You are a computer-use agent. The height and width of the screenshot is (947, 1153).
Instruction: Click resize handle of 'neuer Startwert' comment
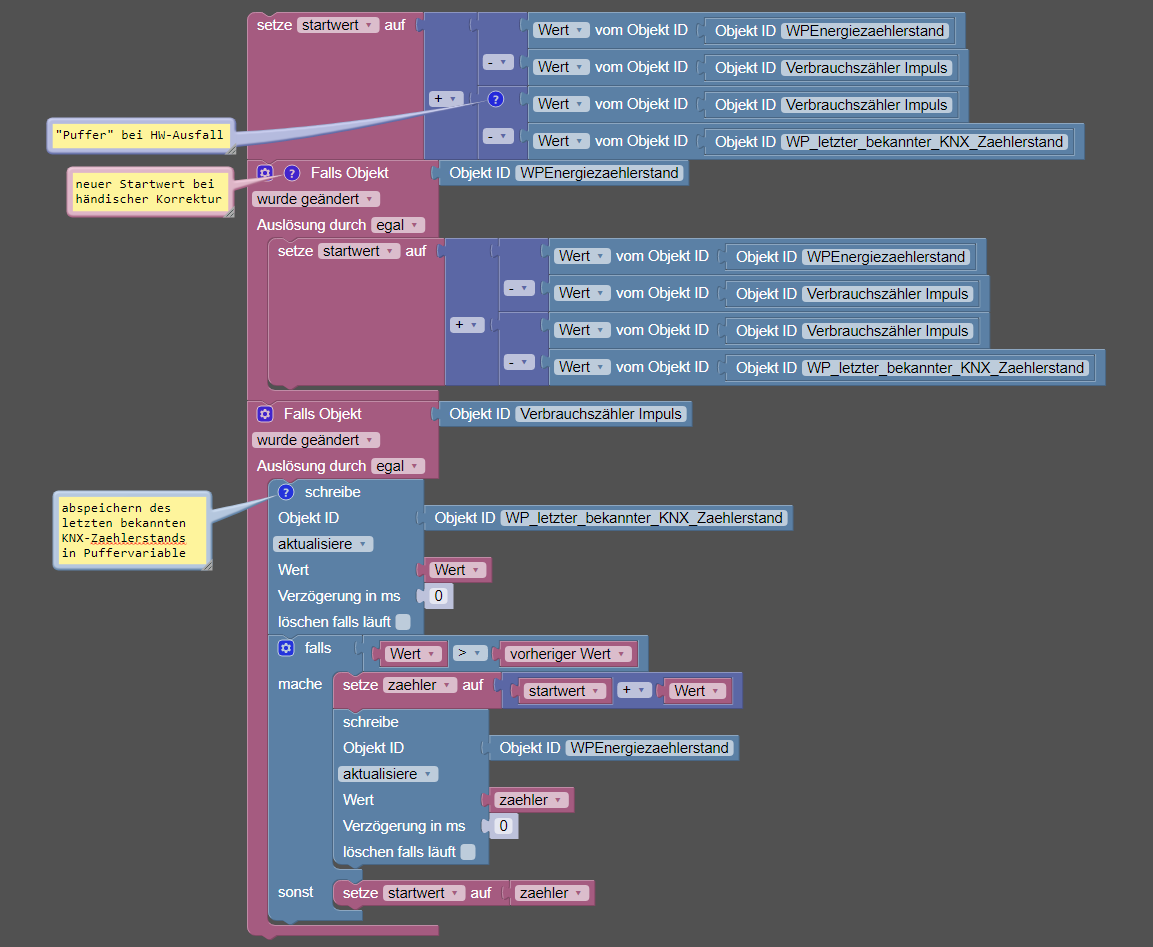tap(229, 212)
